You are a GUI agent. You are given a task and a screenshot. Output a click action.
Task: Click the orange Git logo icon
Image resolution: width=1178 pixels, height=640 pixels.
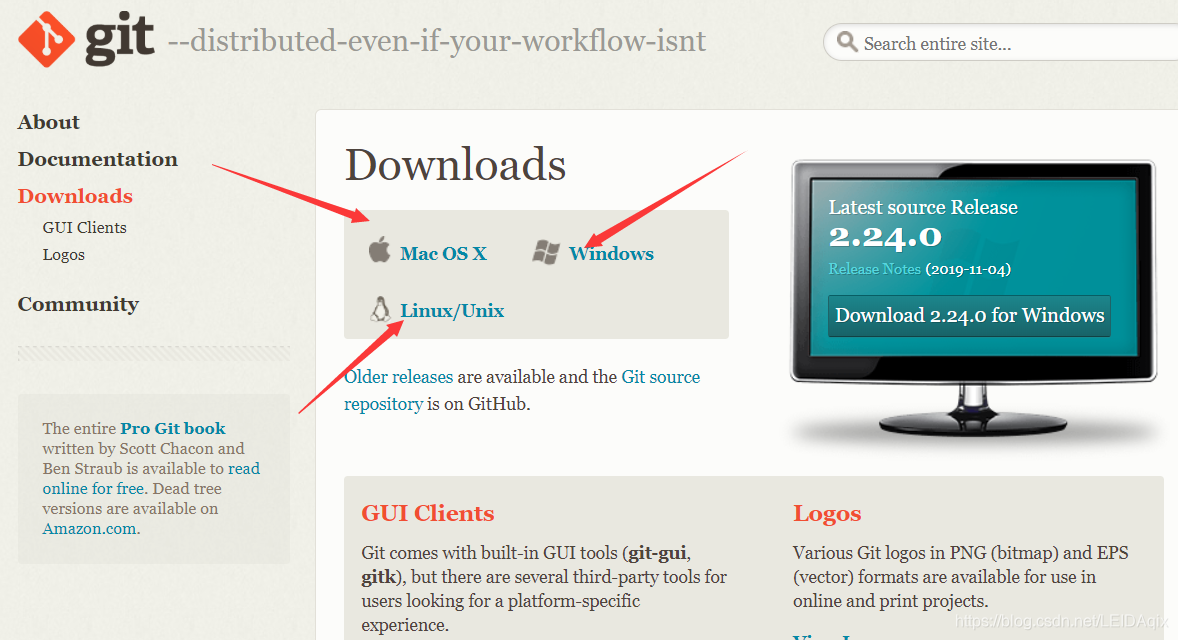[46, 39]
